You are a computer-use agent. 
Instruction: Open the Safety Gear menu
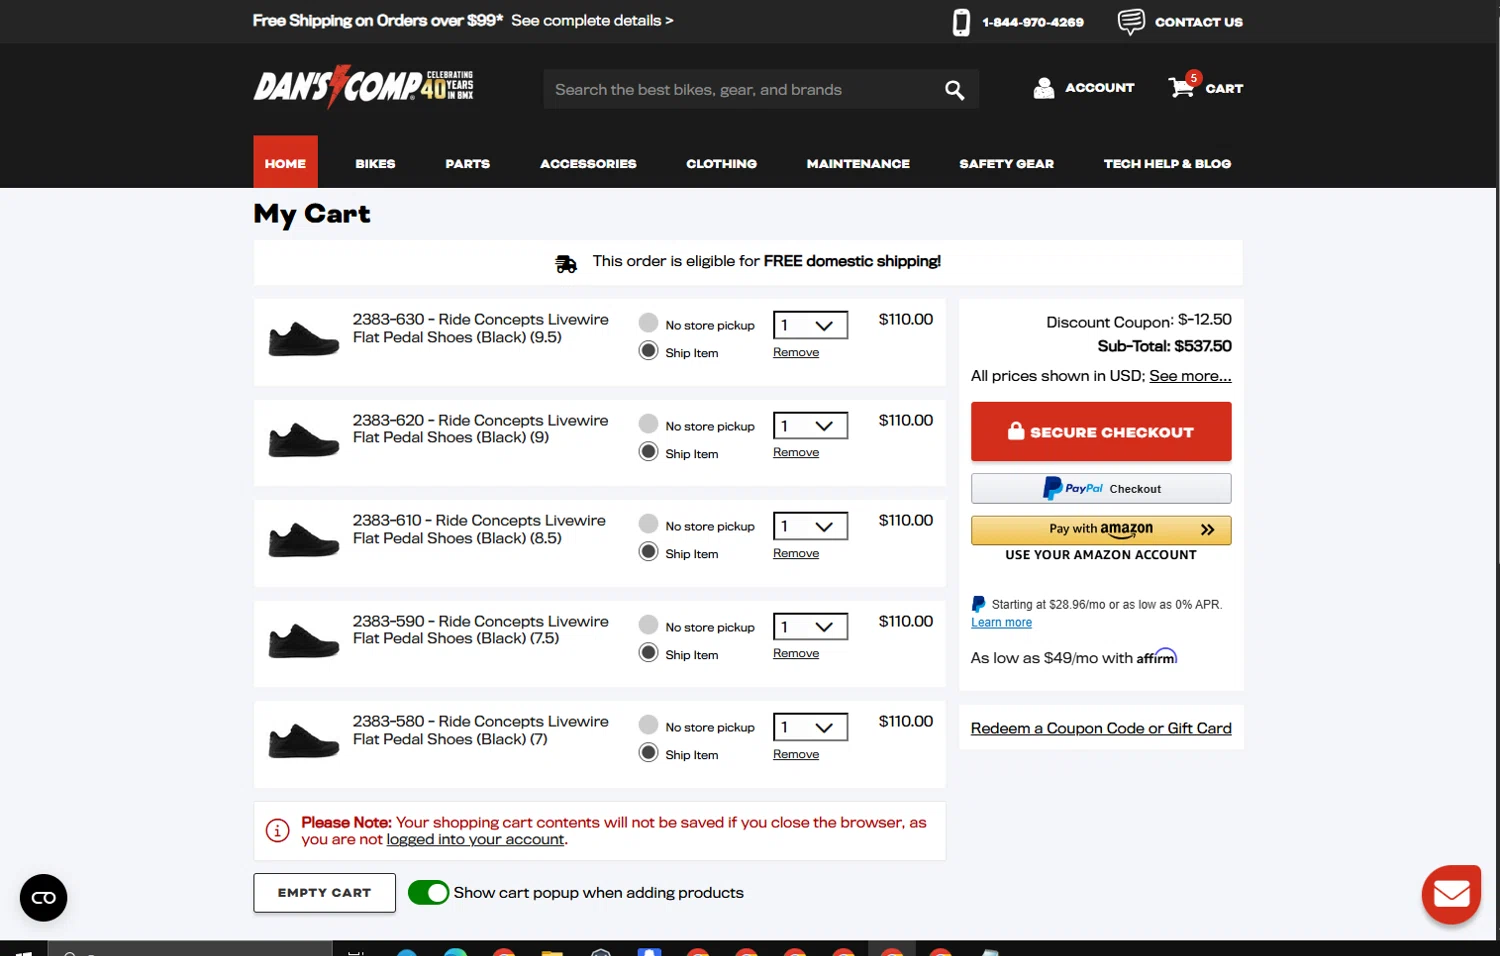point(1006,164)
